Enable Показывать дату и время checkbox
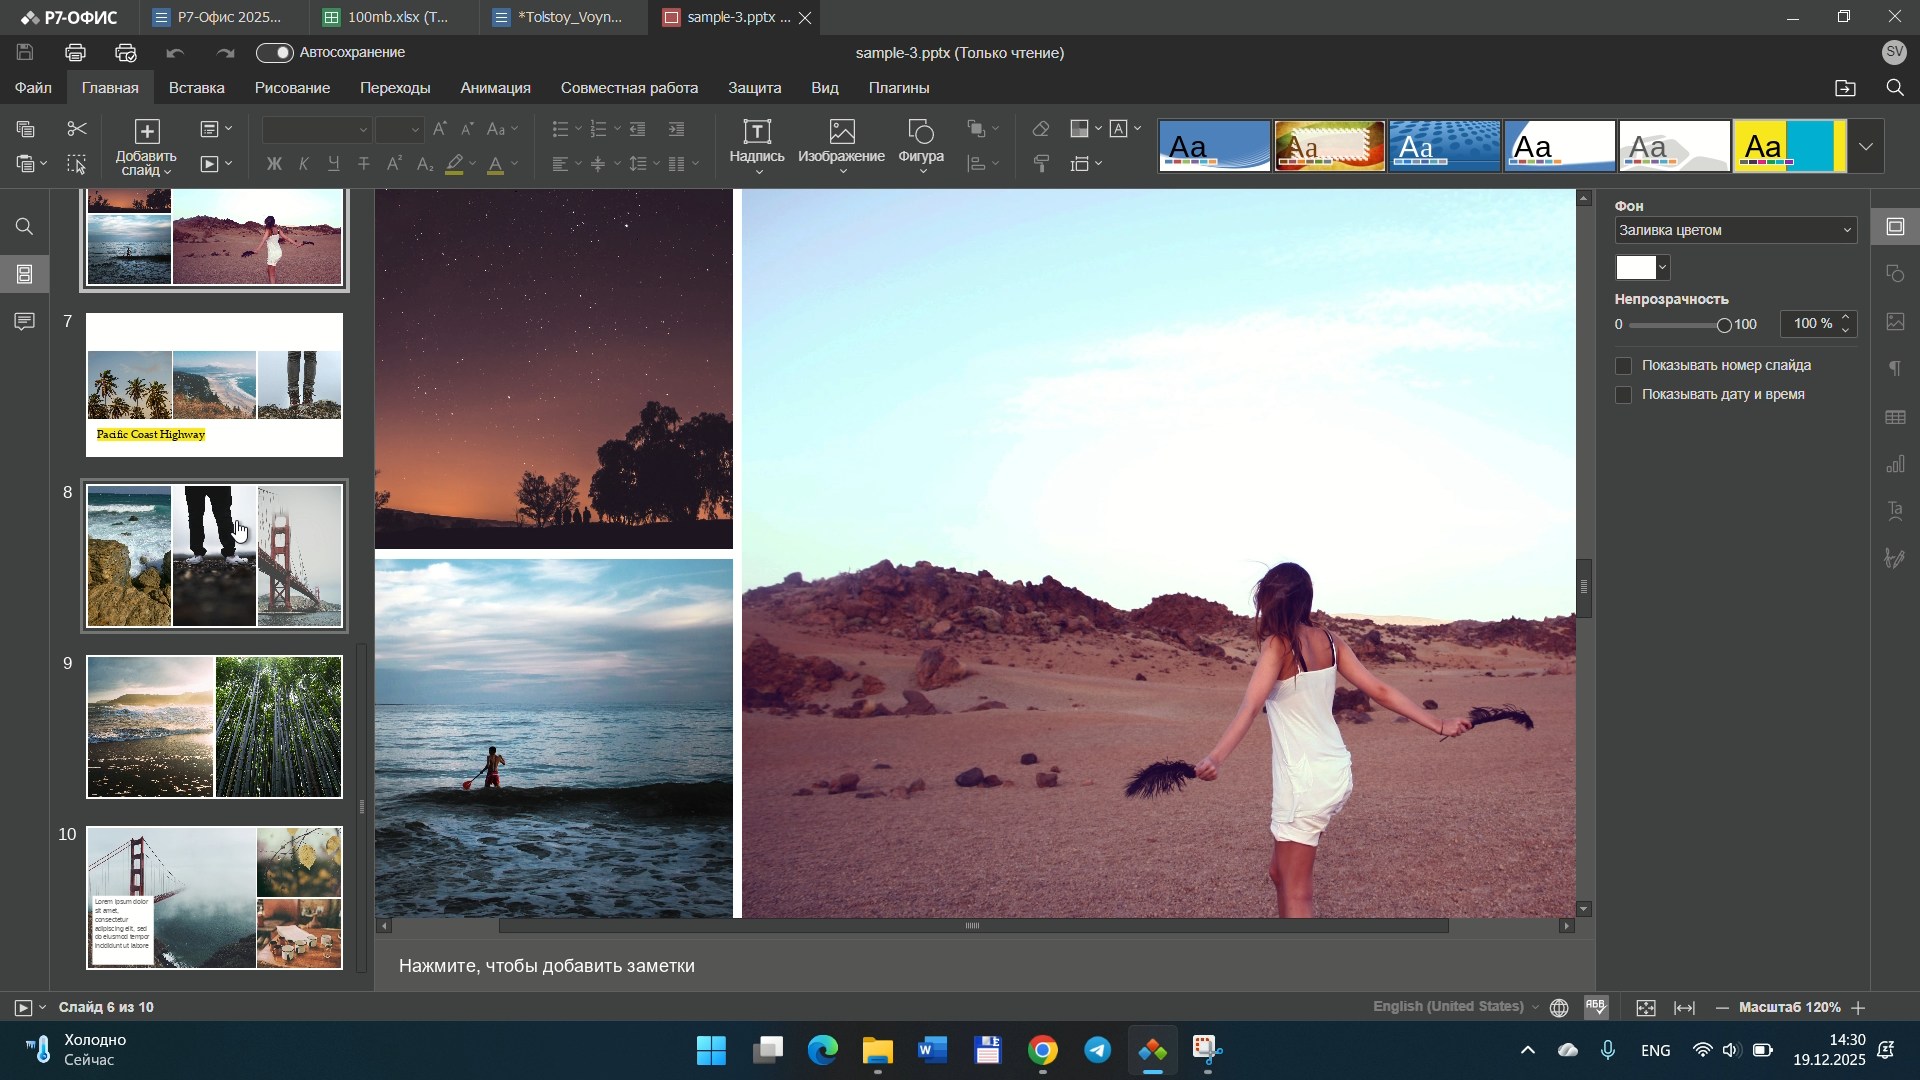The image size is (1920, 1080). pos(1625,395)
